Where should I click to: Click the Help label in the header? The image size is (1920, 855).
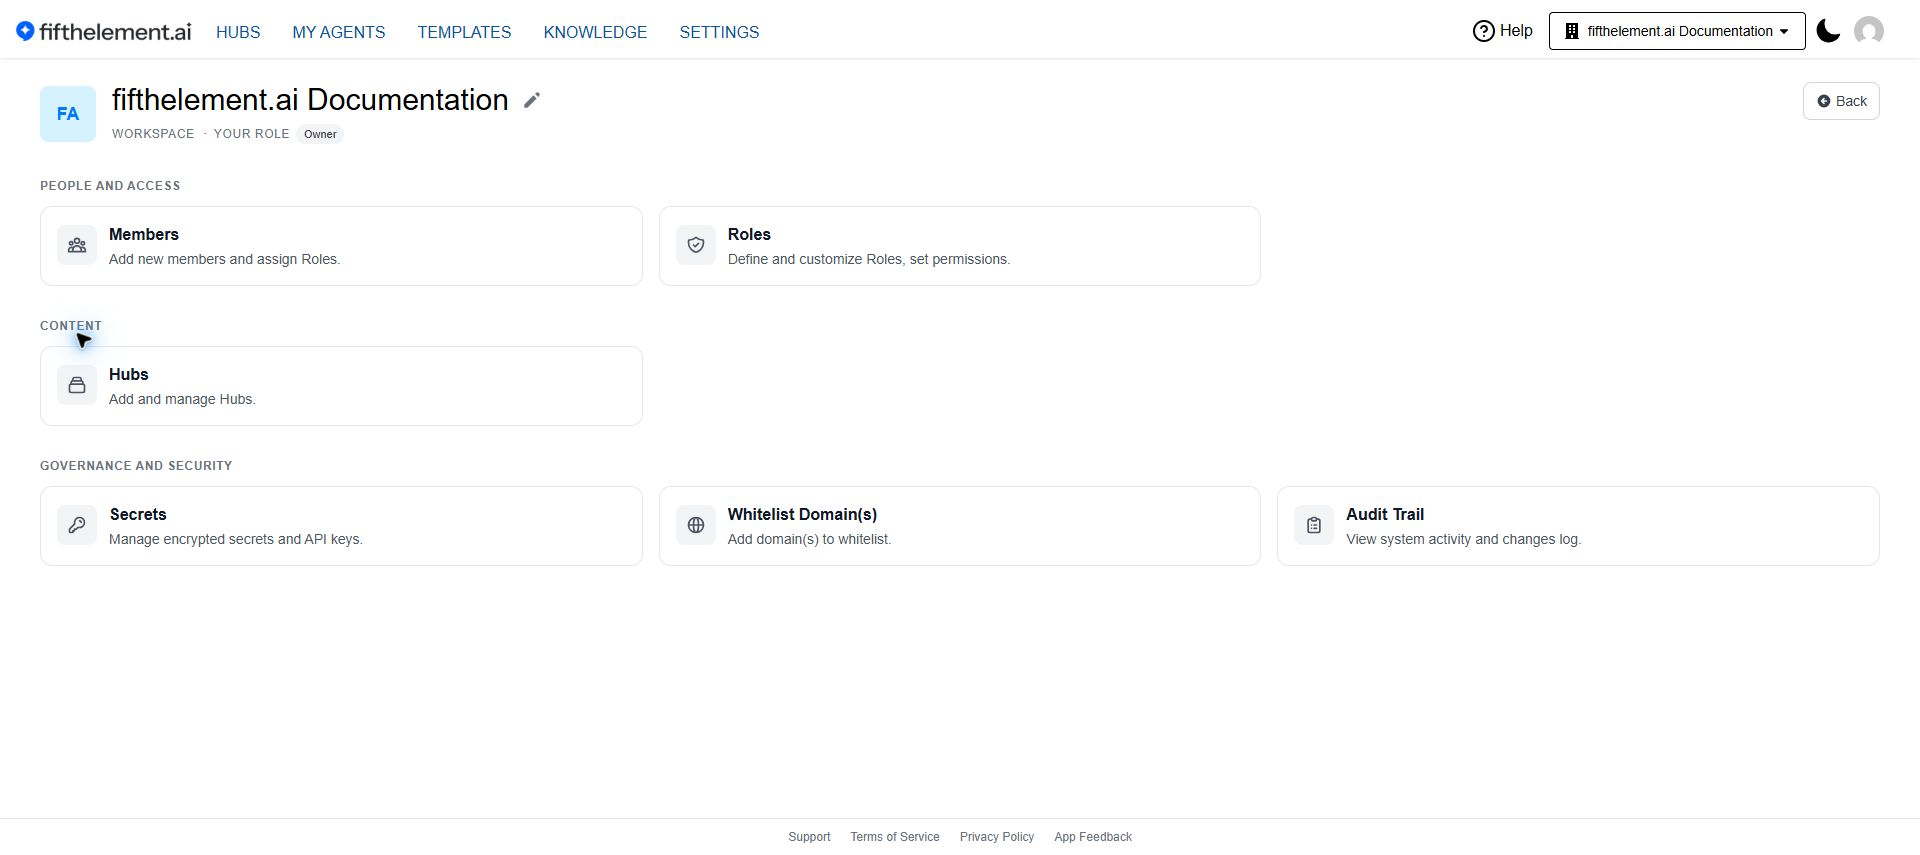[x=1516, y=31]
